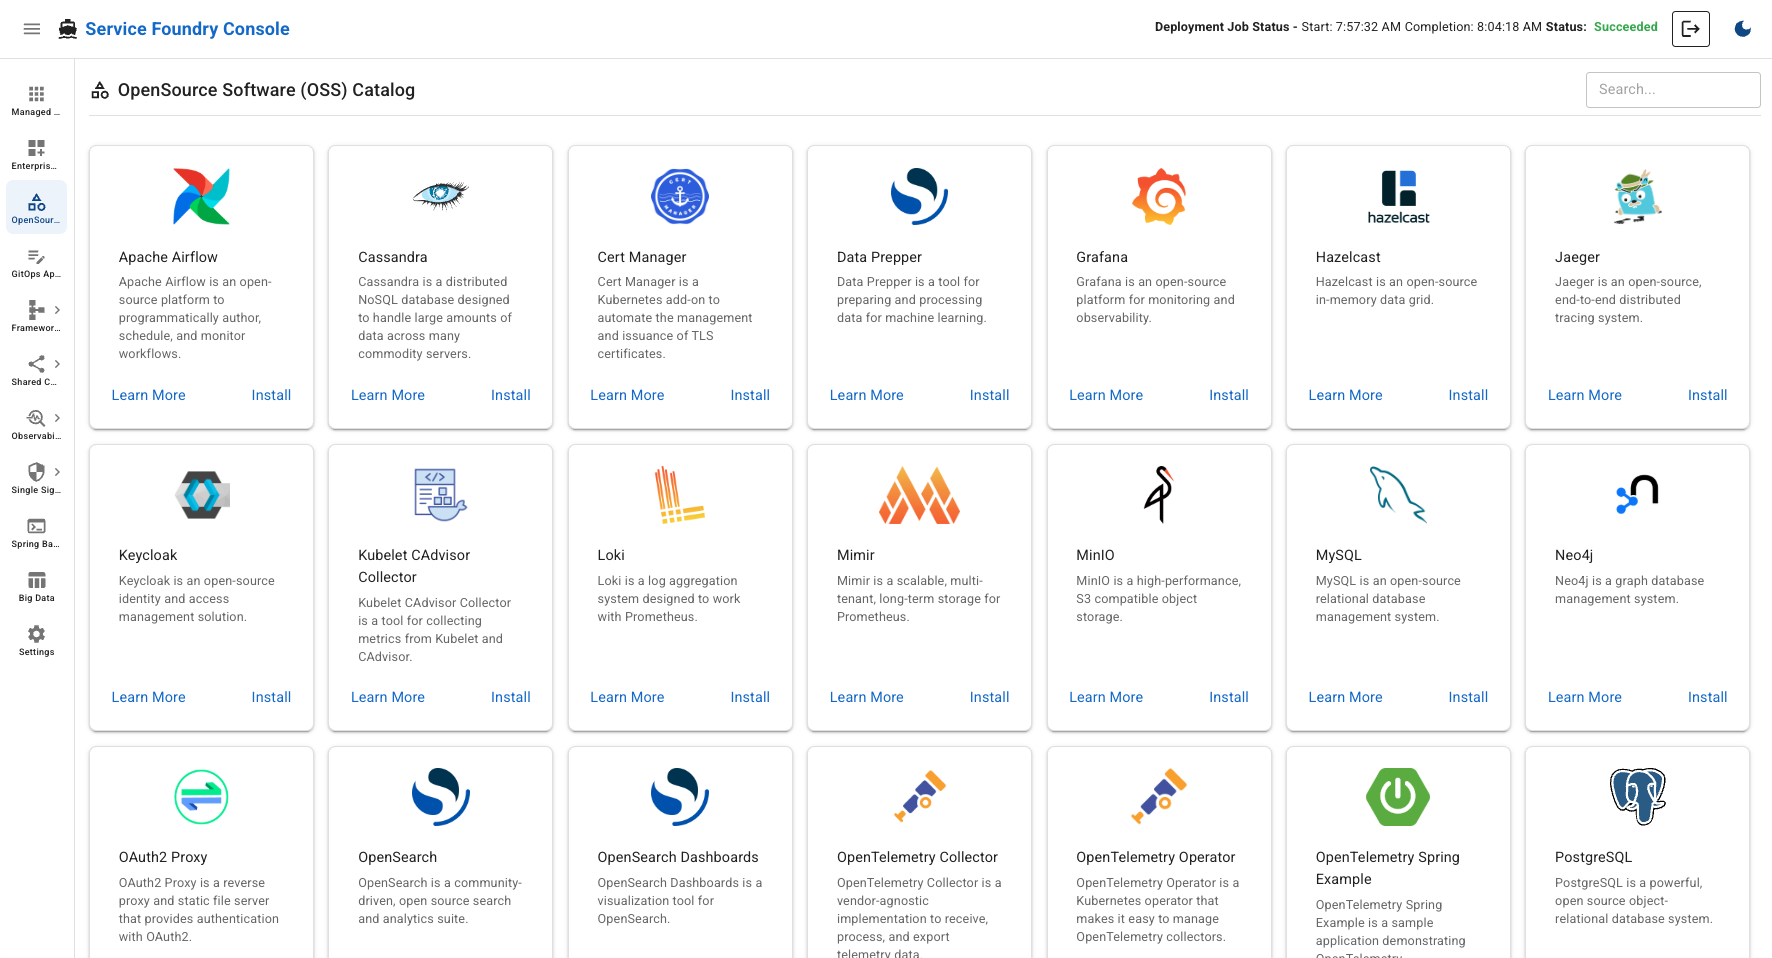Open Framework sidebar icon
This screenshot has height=958, width=1772.
click(36, 309)
